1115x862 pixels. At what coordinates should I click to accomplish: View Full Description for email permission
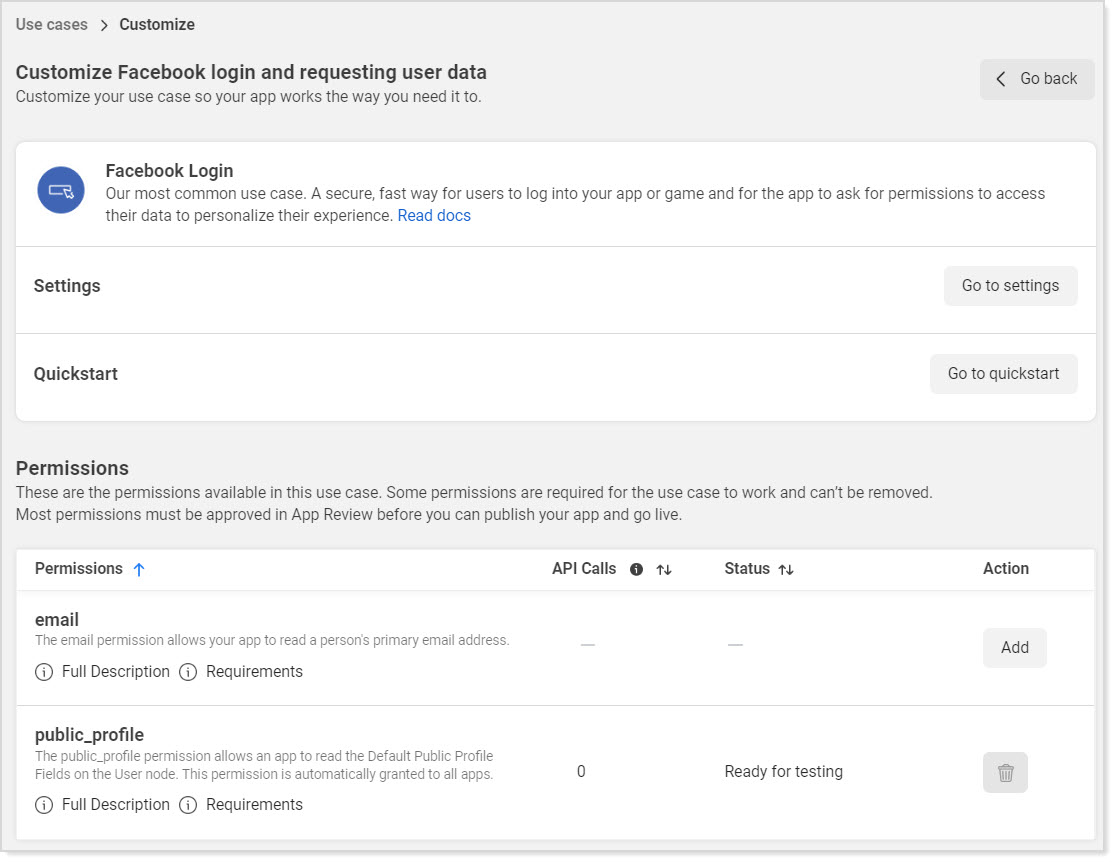tap(116, 672)
